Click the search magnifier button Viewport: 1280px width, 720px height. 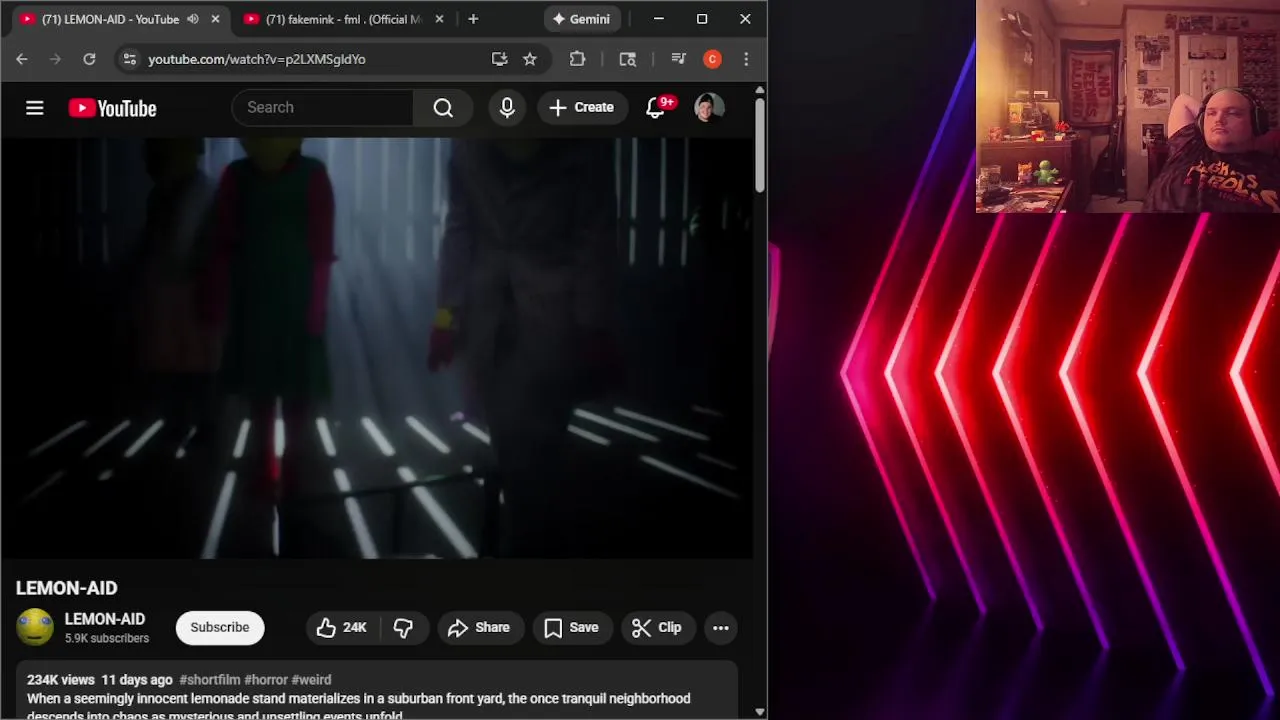tap(443, 108)
